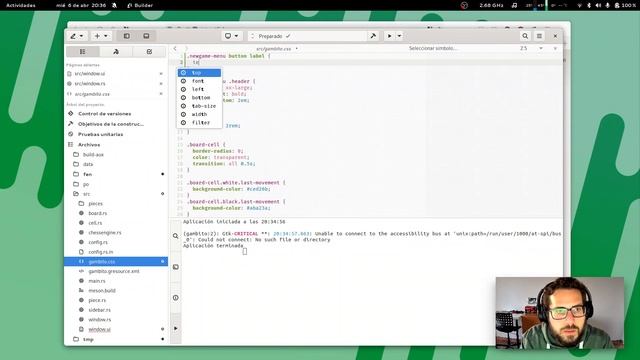Open main.rs in the file tree

tap(97, 281)
